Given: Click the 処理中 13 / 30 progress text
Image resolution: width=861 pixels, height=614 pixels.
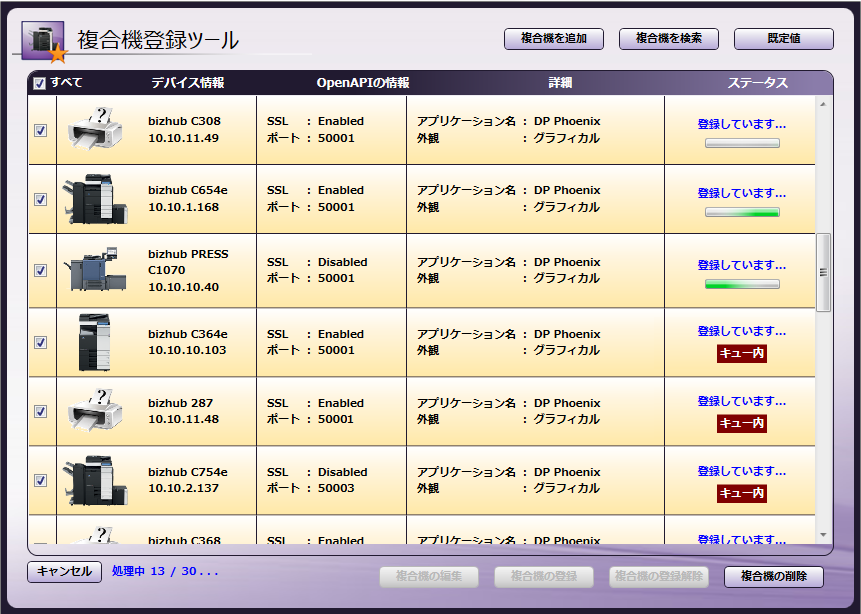Looking at the screenshot, I should [165, 572].
